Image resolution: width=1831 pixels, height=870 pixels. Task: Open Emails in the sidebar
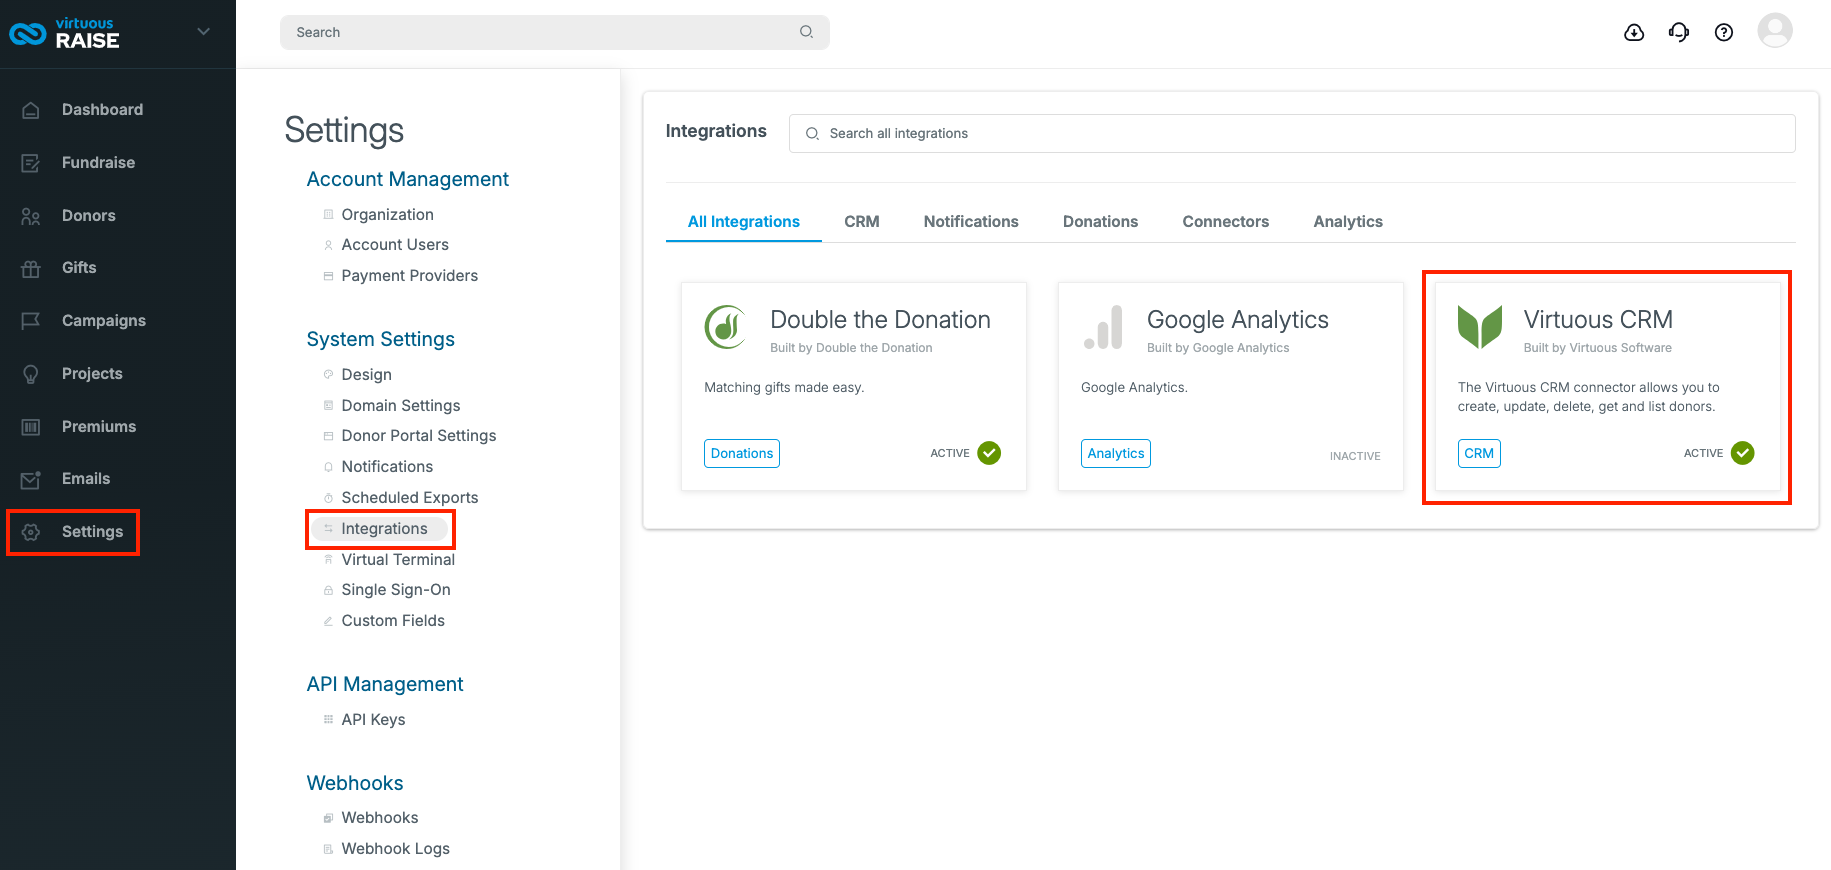coord(86,479)
